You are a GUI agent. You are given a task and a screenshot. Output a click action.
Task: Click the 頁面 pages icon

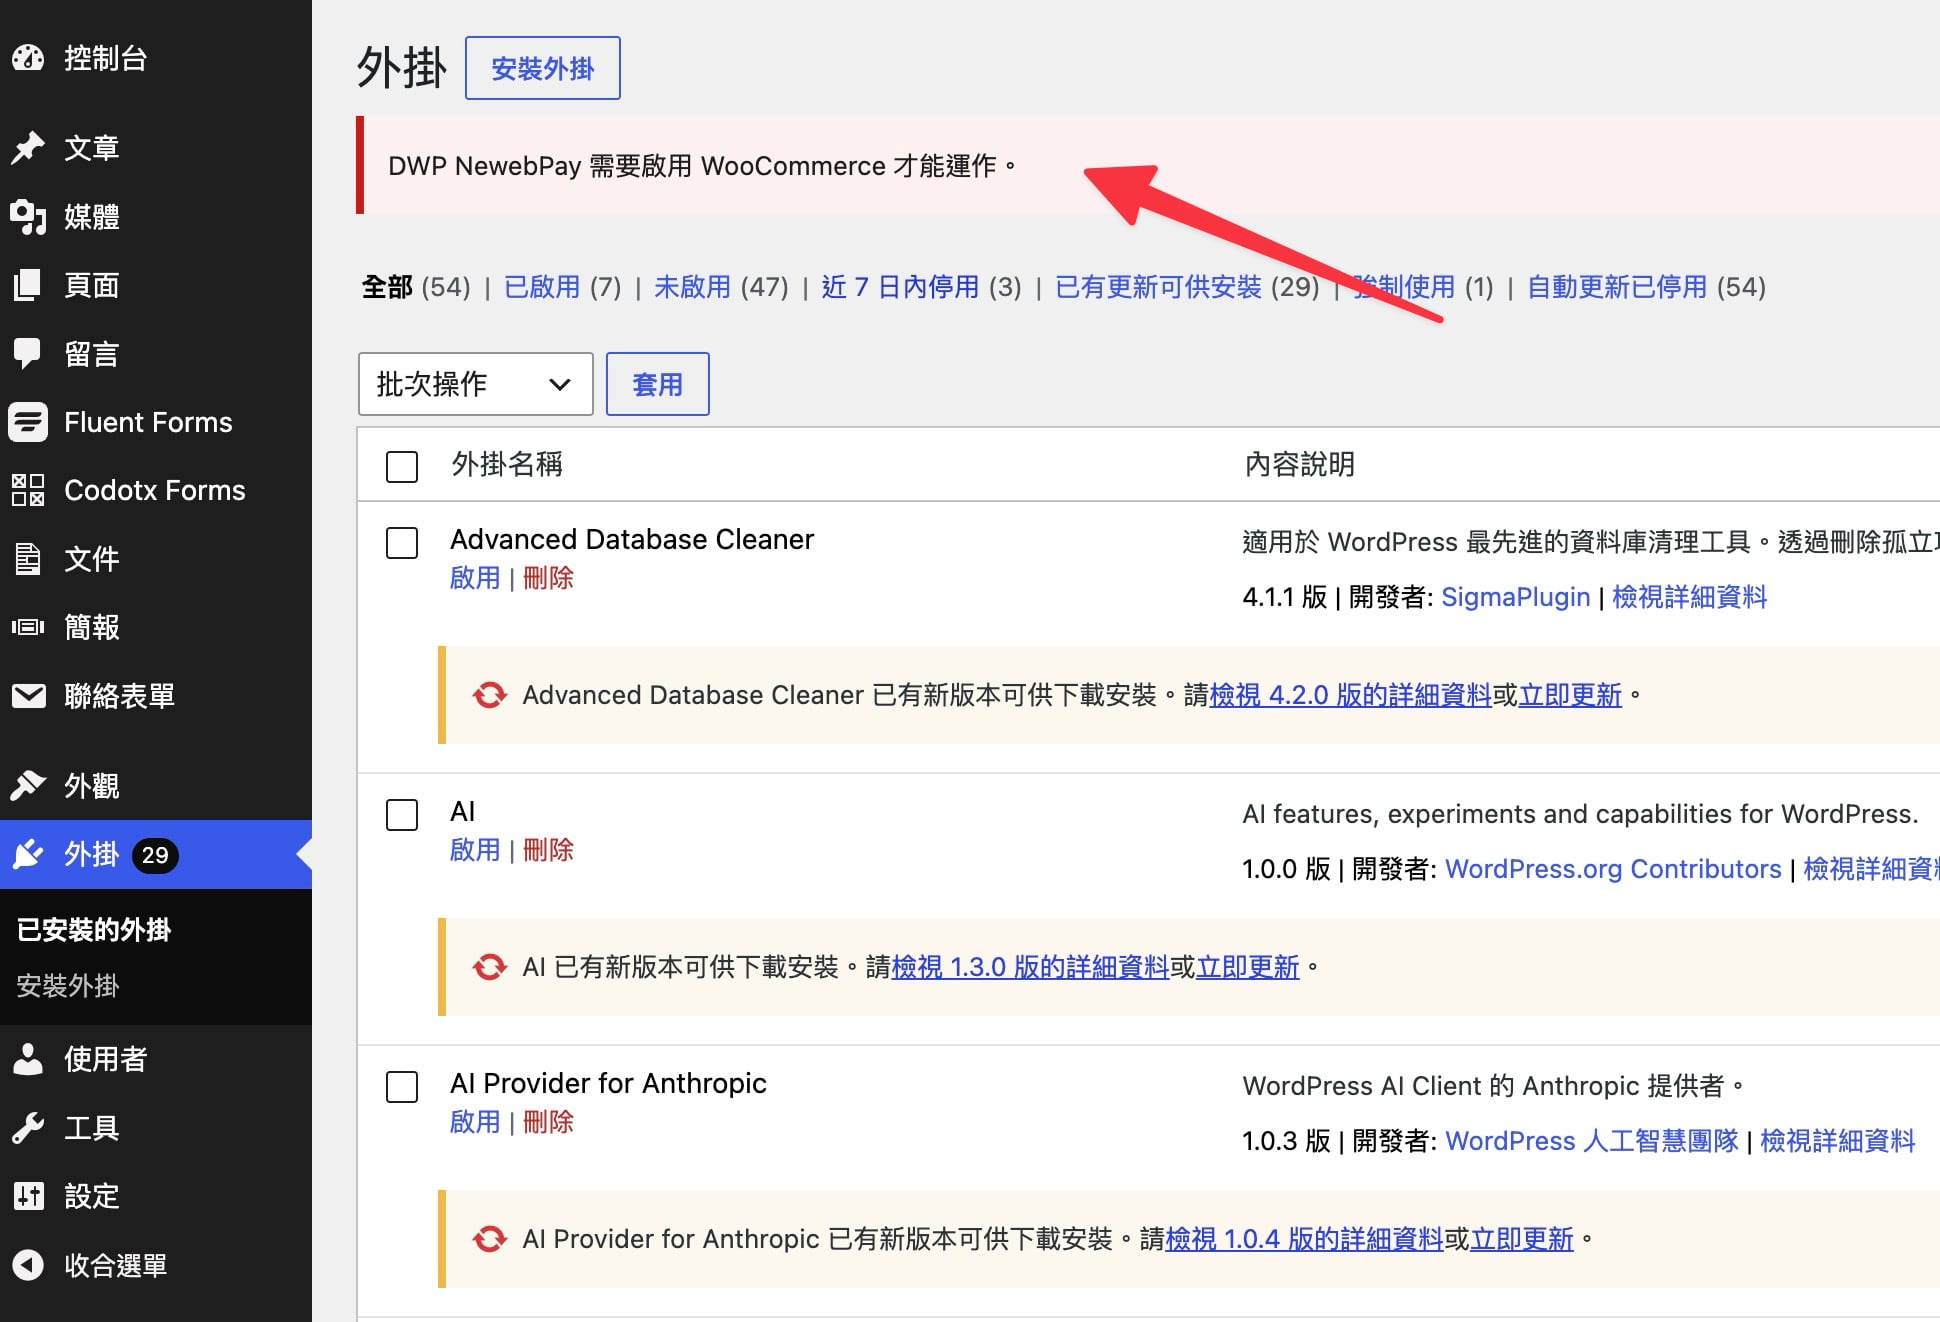tap(28, 285)
